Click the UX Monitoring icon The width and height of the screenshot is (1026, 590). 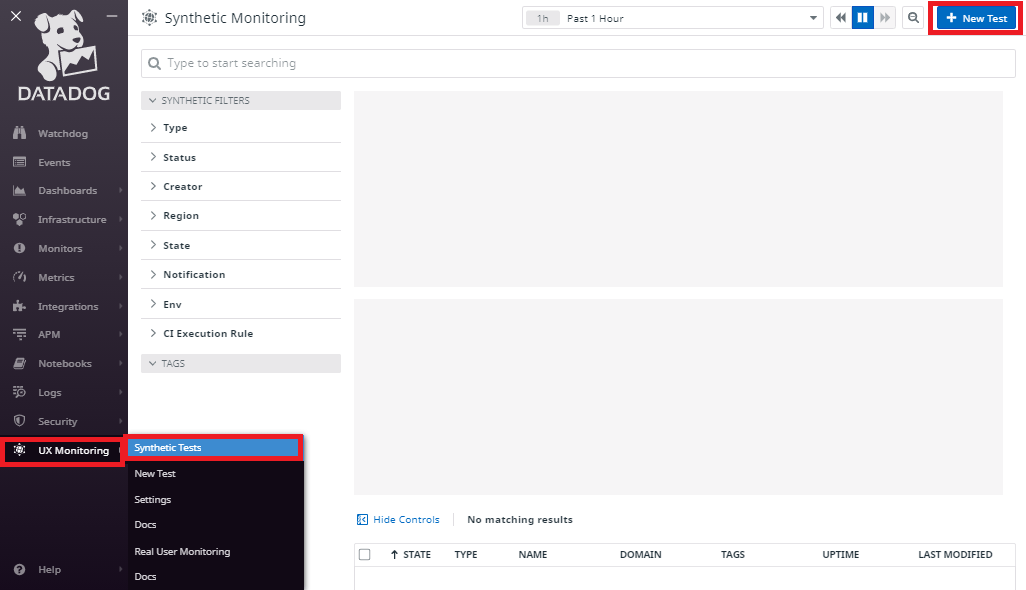pos(20,450)
